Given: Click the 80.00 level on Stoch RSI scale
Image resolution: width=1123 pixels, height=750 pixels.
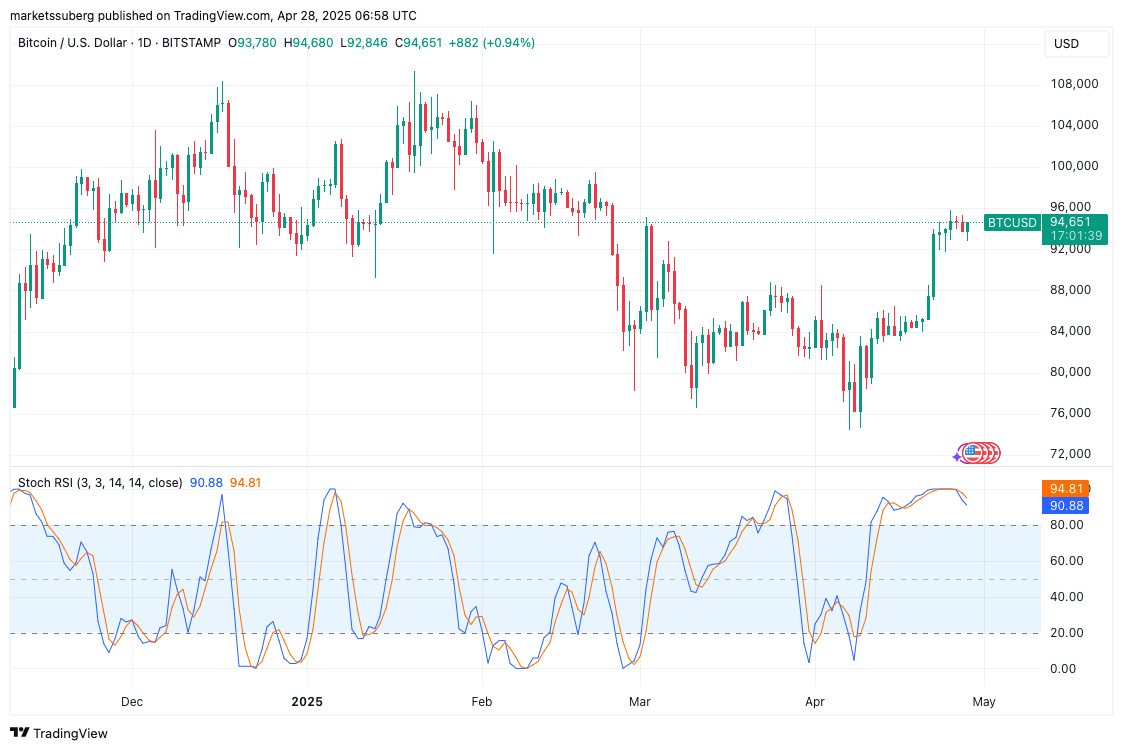Looking at the screenshot, I should click(x=1066, y=525).
